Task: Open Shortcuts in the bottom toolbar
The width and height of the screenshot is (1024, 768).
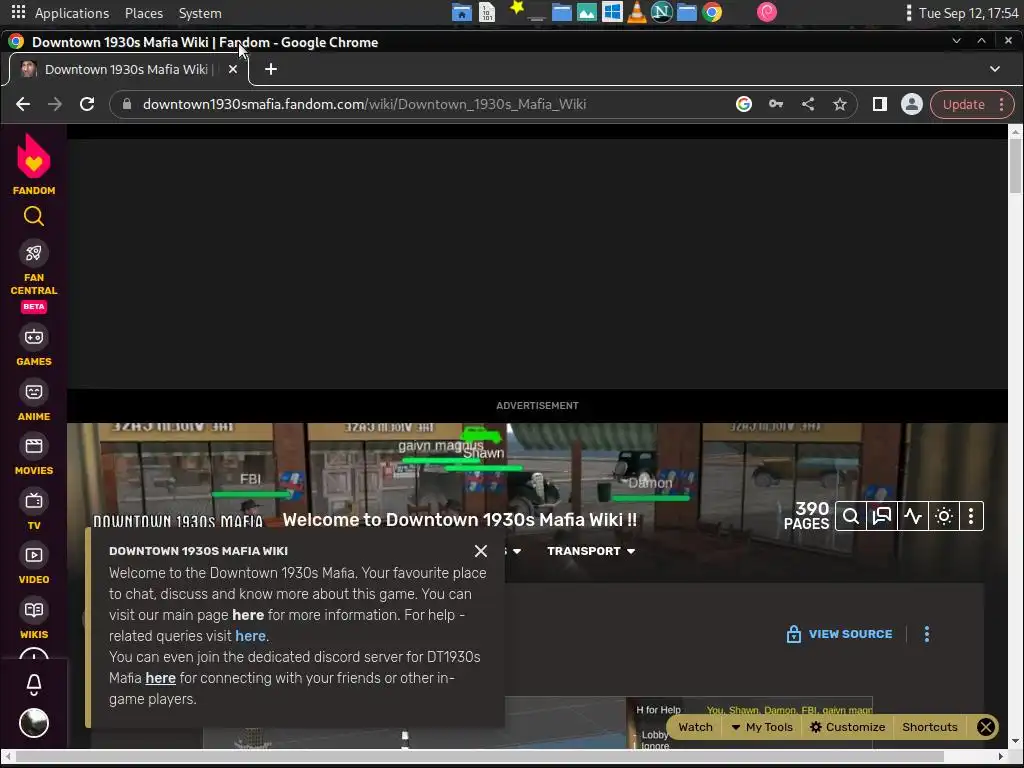Action: [x=929, y=727]
